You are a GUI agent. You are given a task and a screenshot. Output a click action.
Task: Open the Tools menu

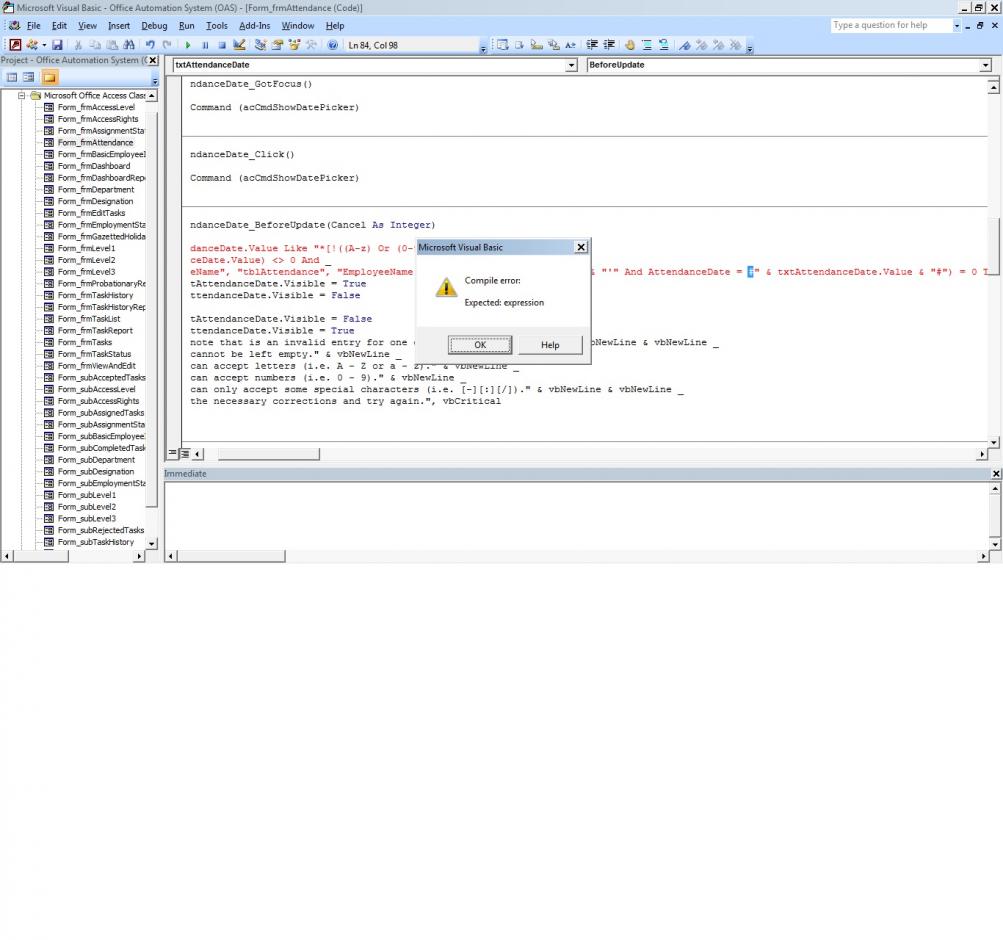click(x=217, y=26)
